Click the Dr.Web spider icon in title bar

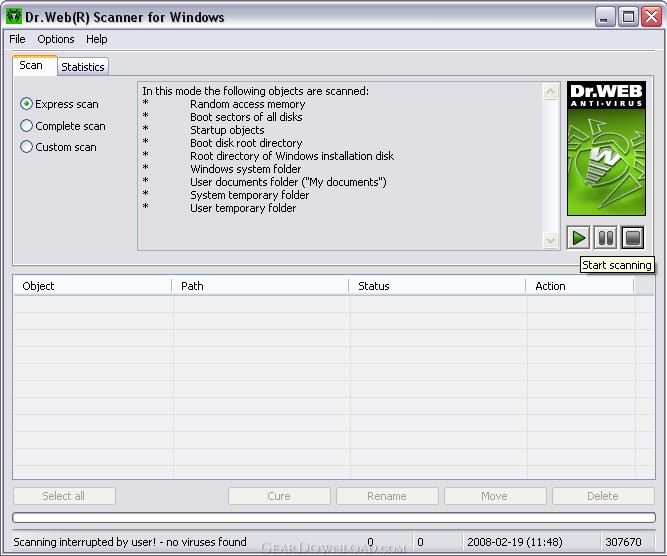pyautogui.click(x=15, y=17)
